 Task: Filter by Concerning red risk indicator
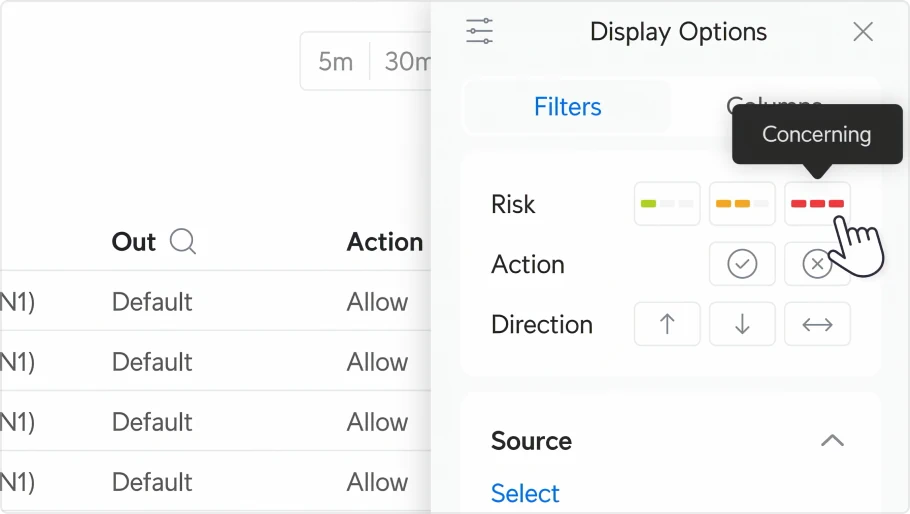coord(817,204)
